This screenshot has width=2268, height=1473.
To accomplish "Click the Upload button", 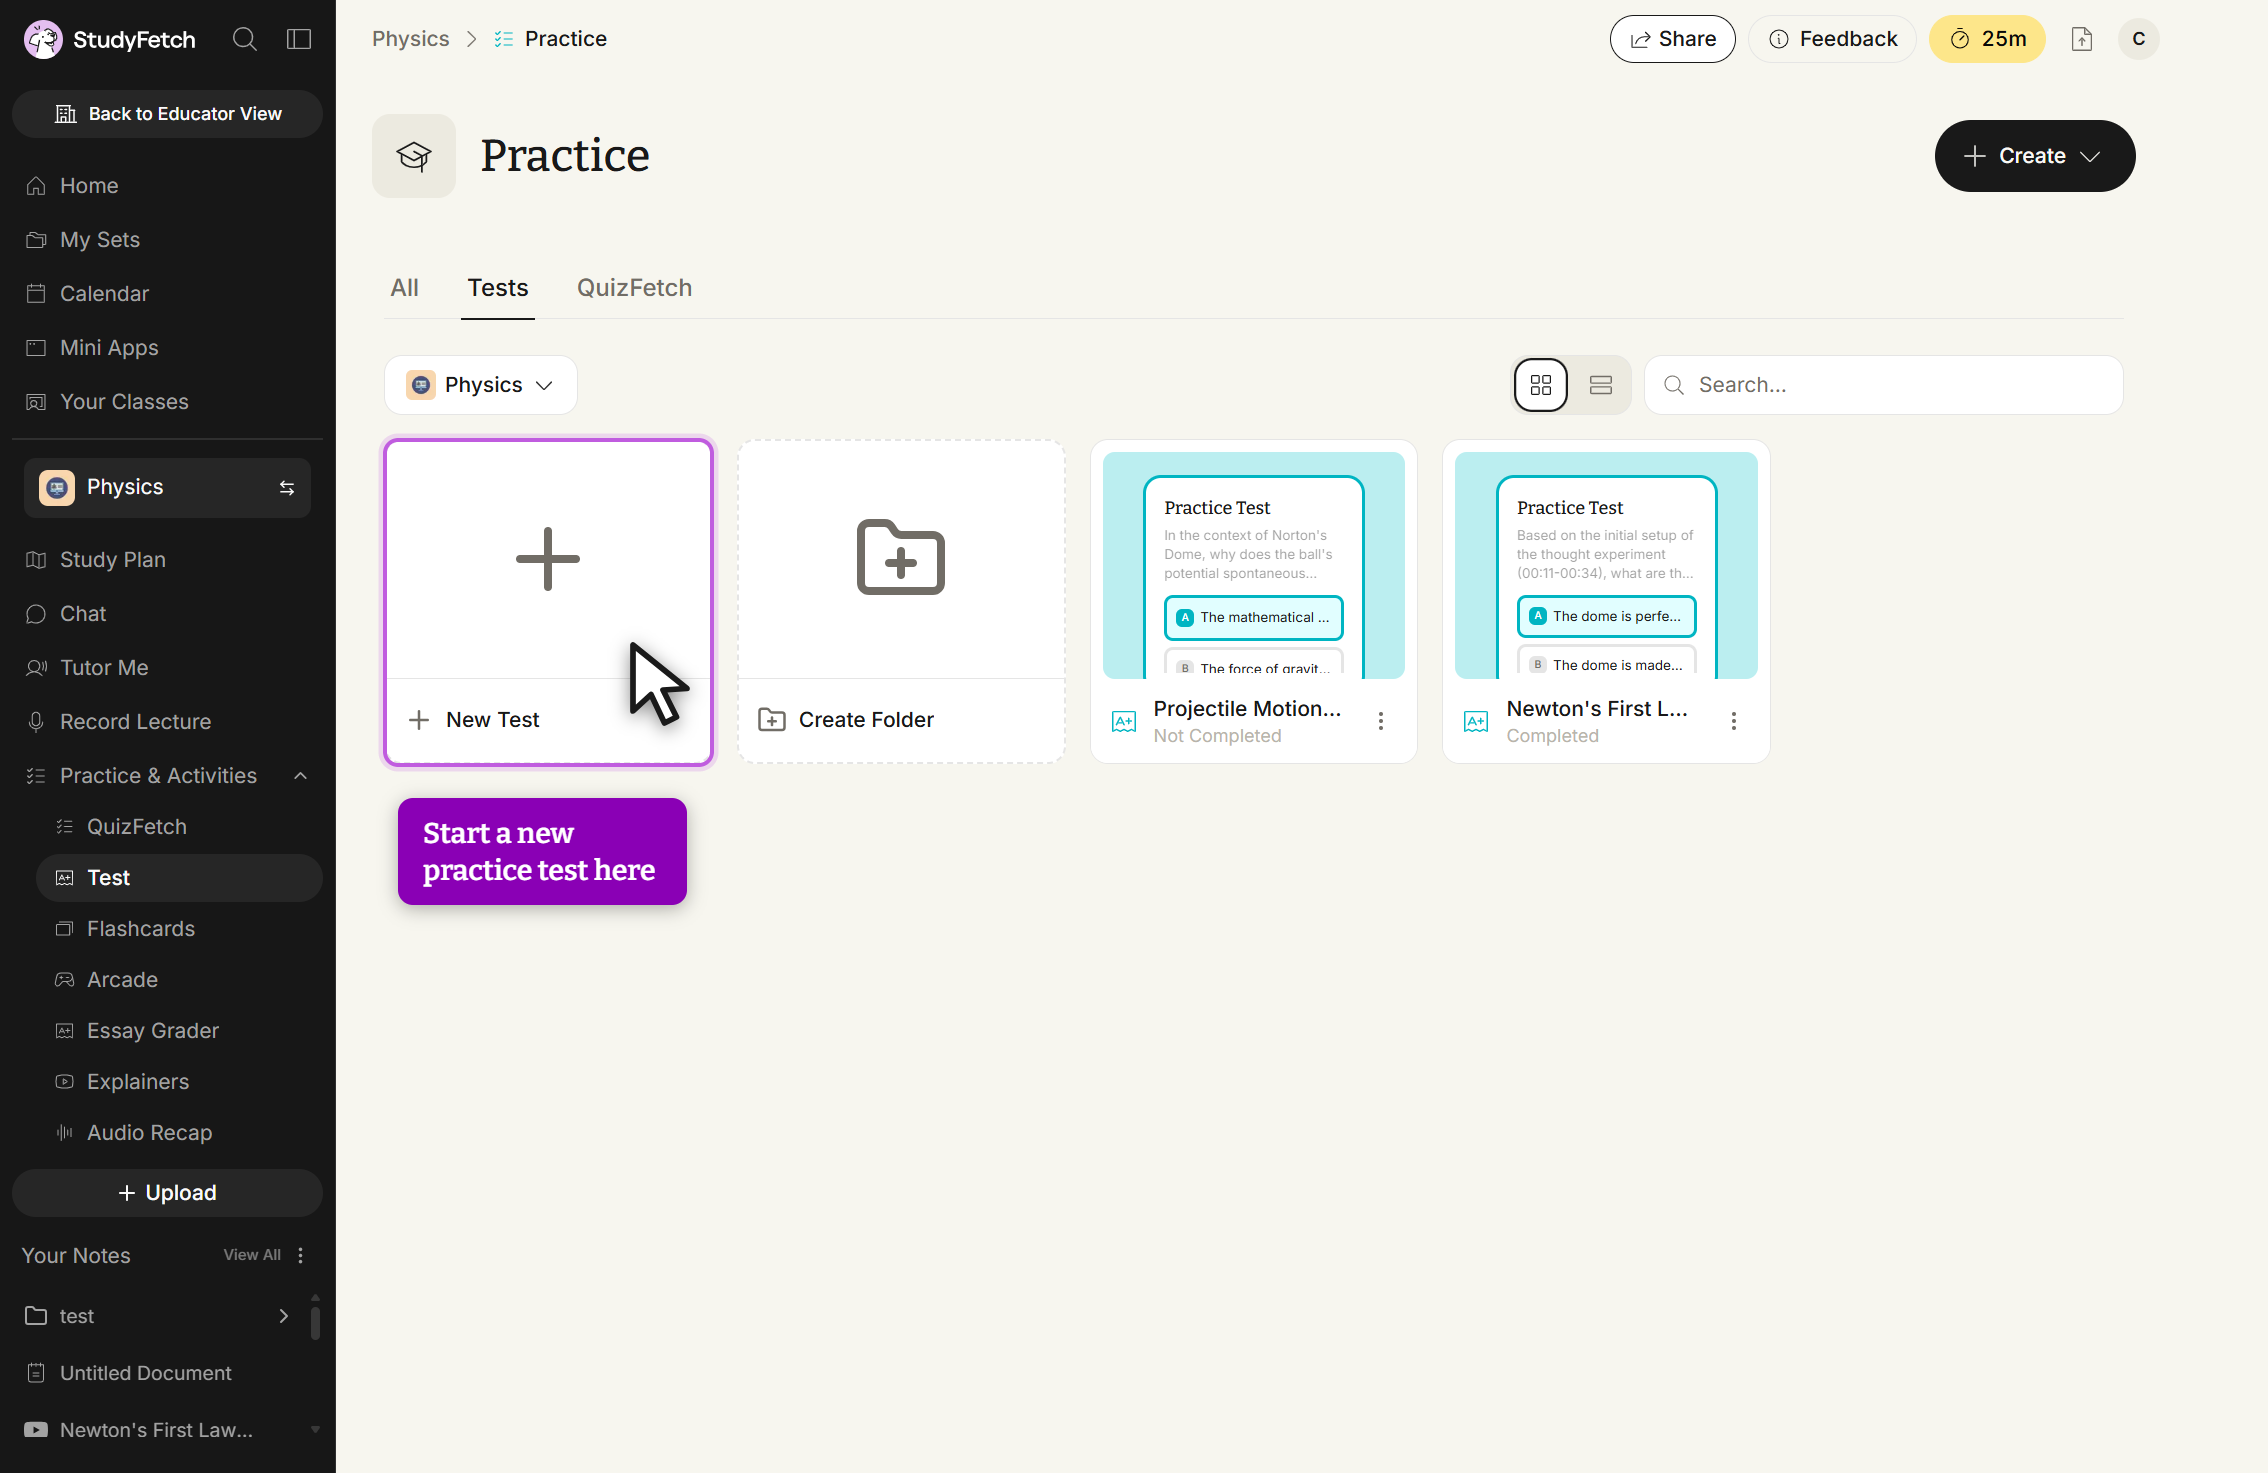I will [x=167, y=1192].
